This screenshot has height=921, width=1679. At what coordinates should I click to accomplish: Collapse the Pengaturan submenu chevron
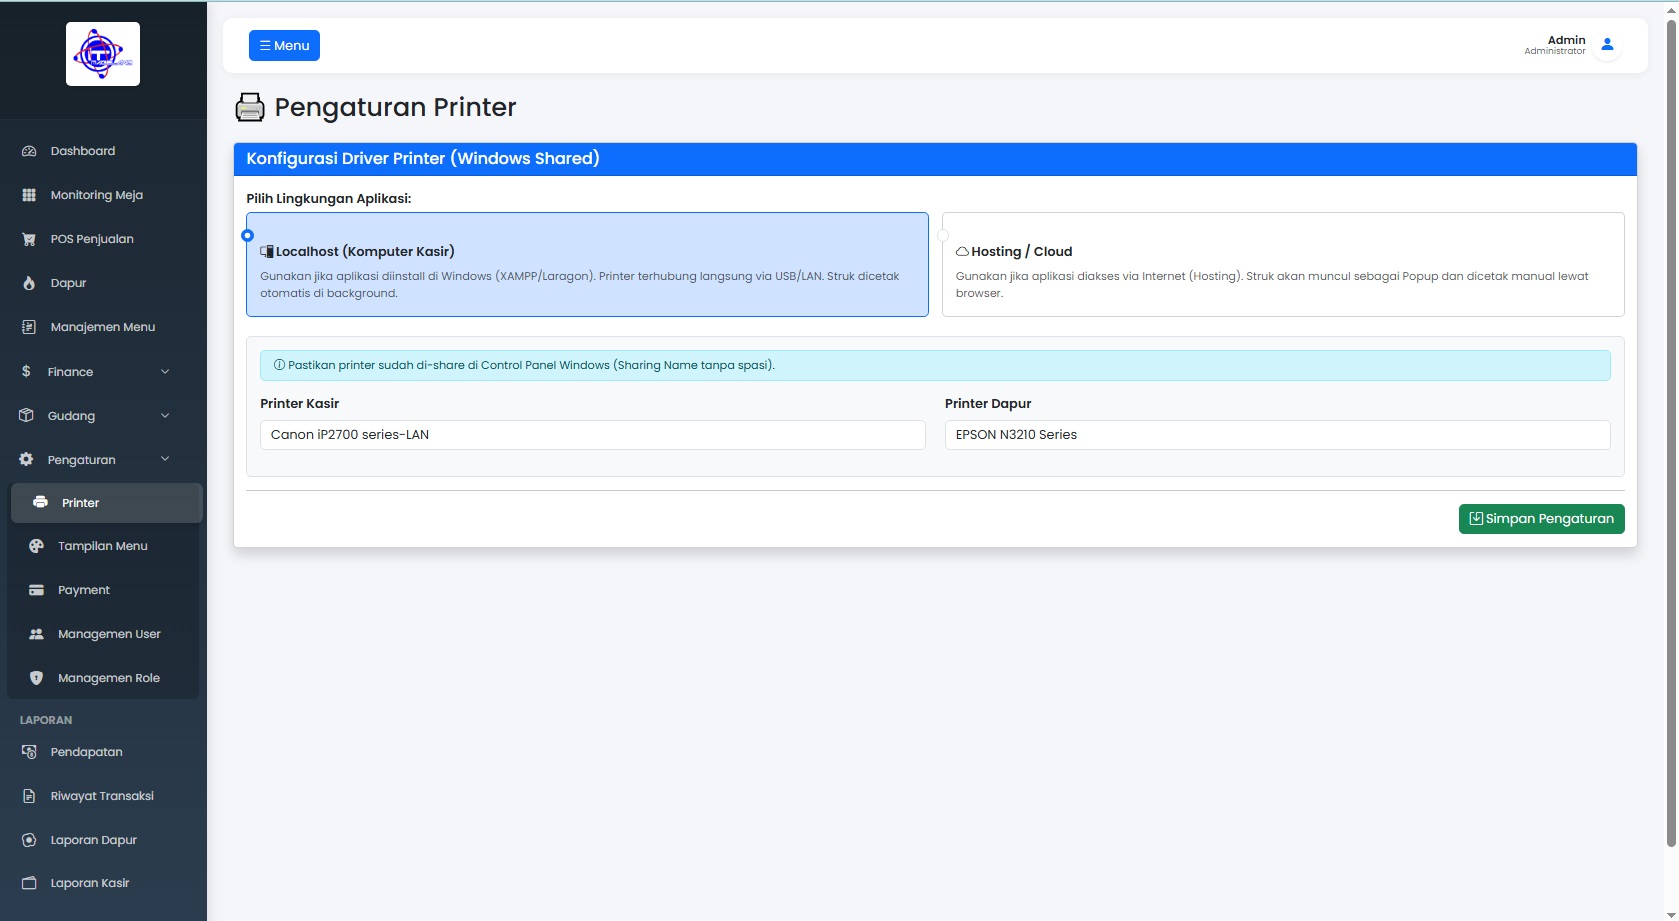tap(165, 459)
